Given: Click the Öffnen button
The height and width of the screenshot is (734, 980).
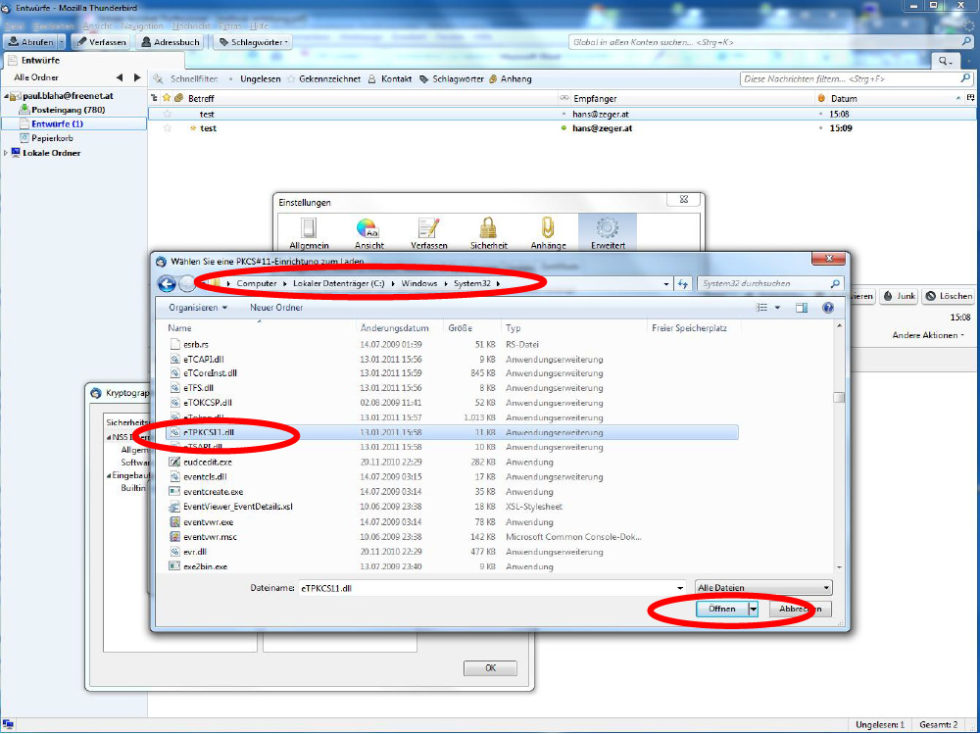Looking at the screenshot, I should (722, 609).
